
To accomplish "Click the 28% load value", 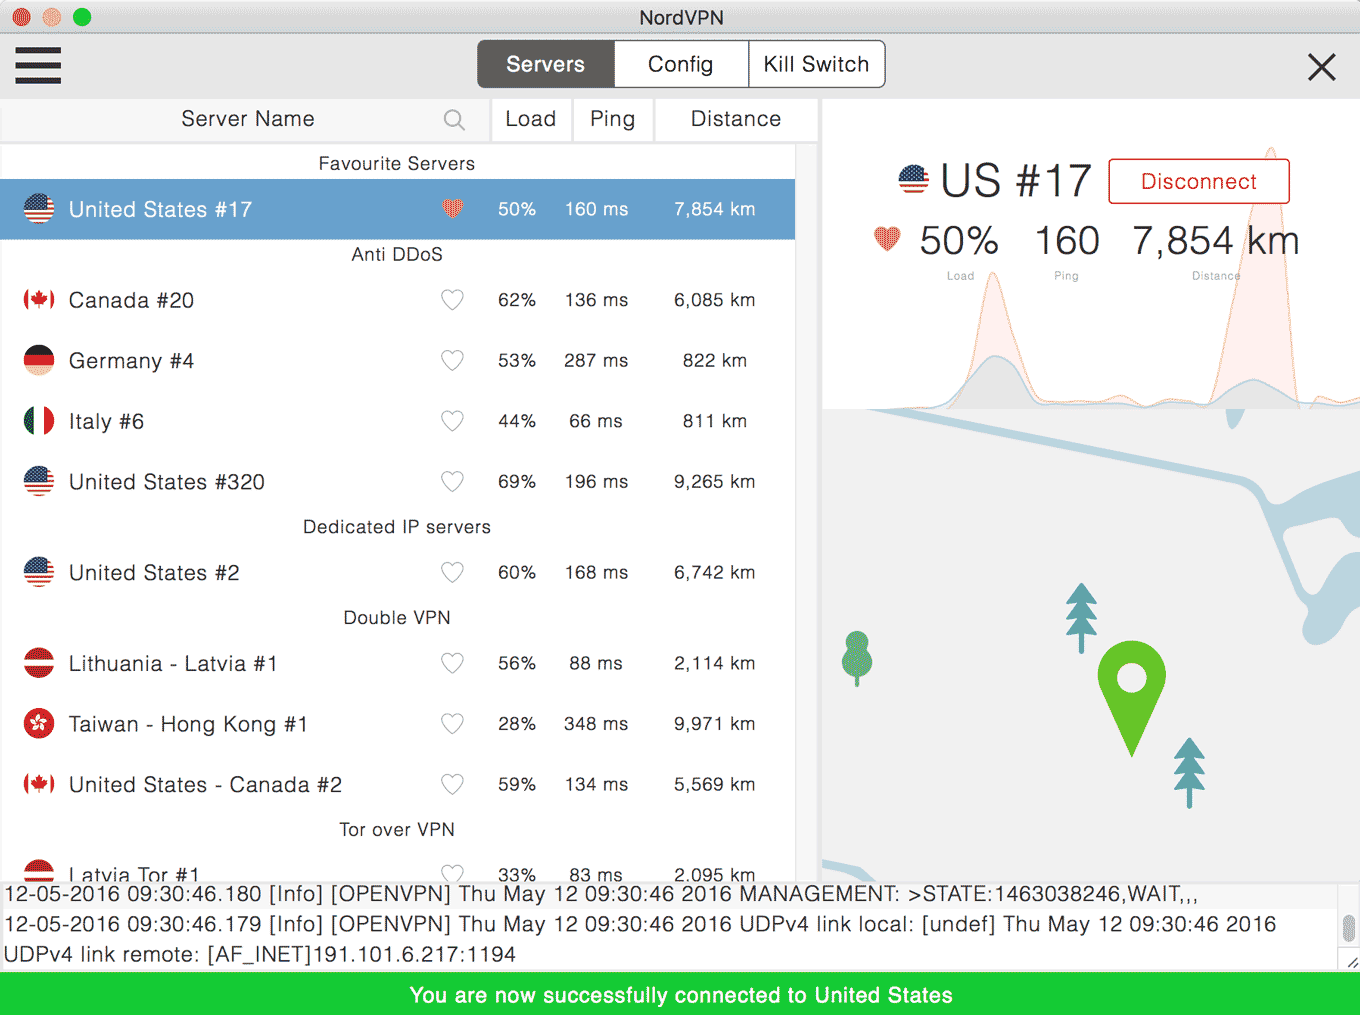I will pos(517,724).
